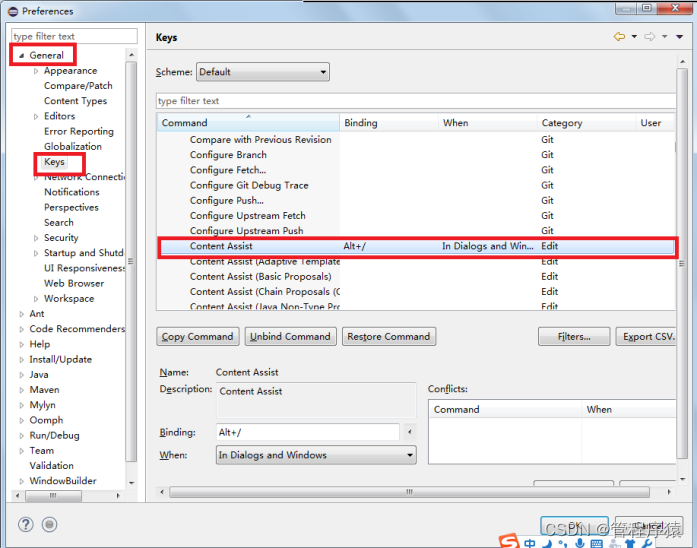This screenshot has width=697, height=548.
Task: Select Keys in the preferences tree
Action: (54, 162)
